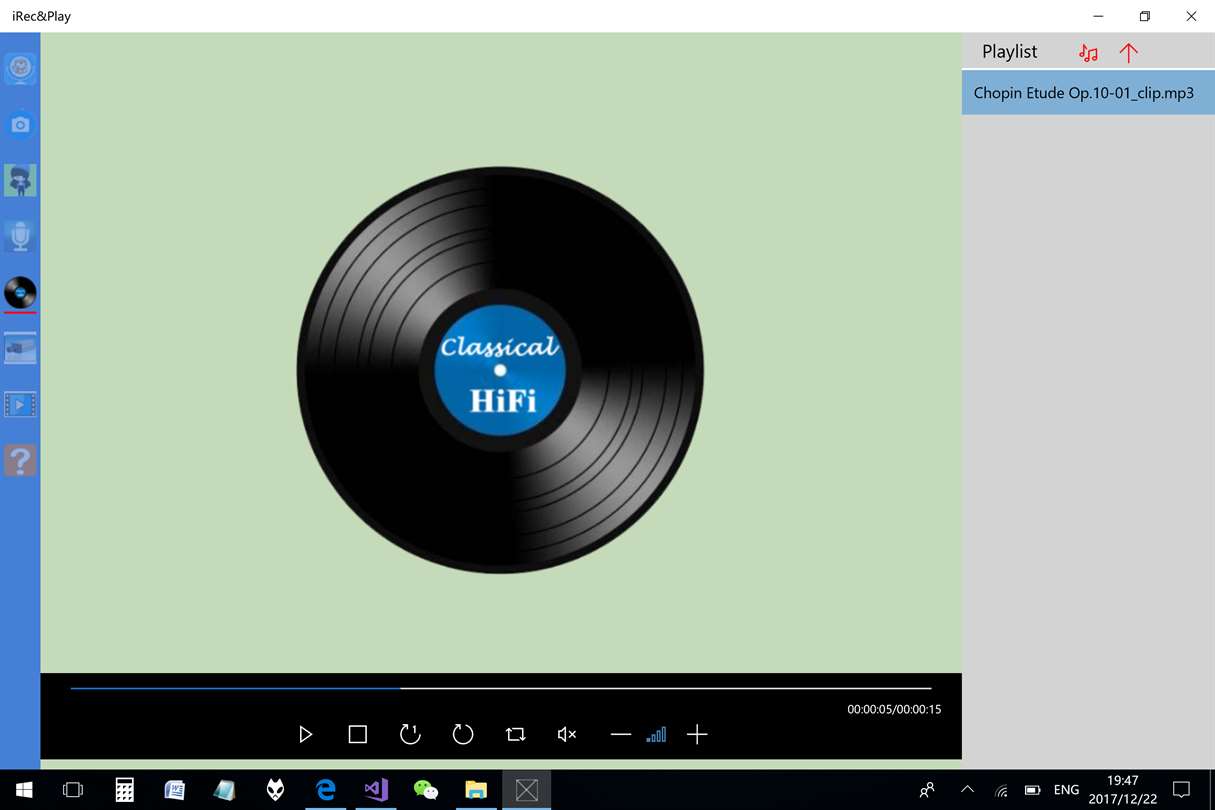
Task: Open the tilted notebook taskbar icon
Action: click(224, 790)
